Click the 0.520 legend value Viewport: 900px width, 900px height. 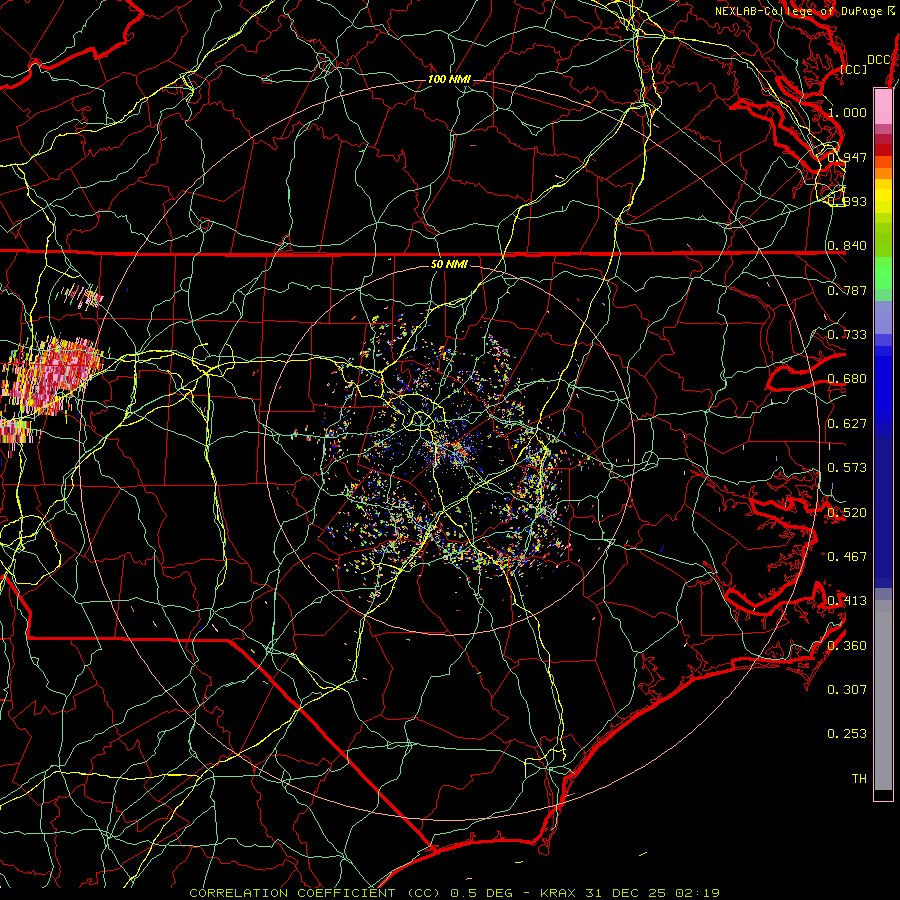point(848,513)
